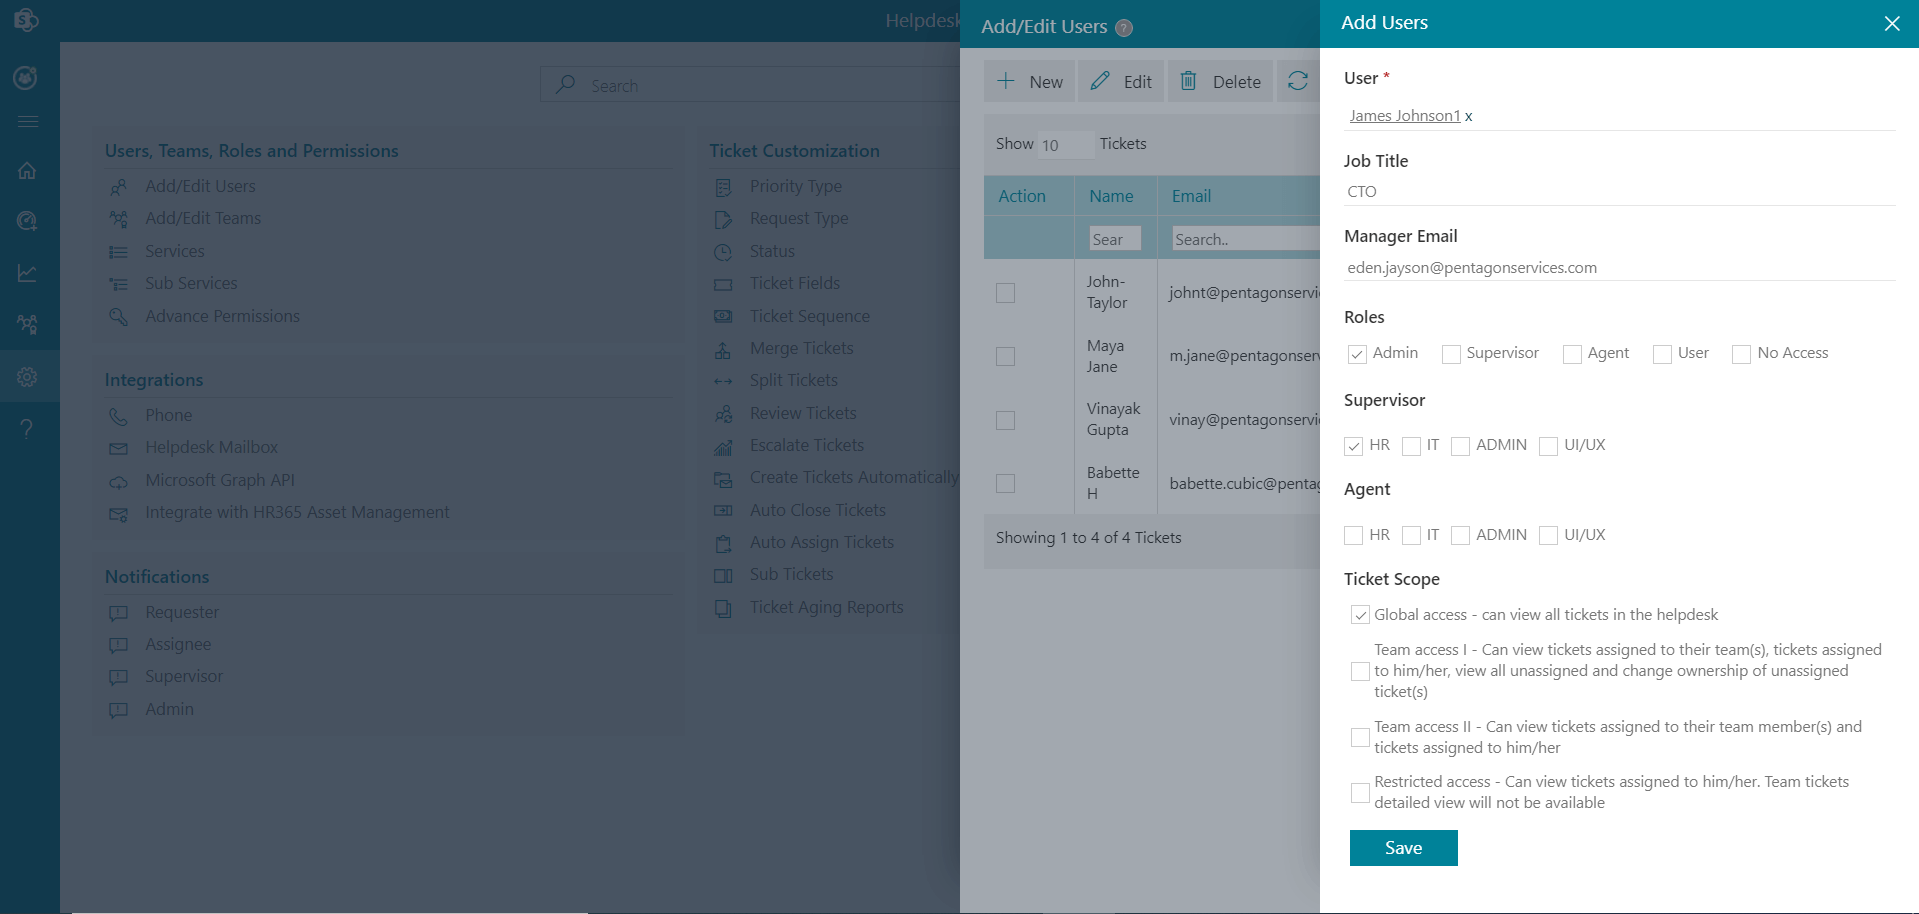Open the Home icon in the sidebar

click(x=27, y=170)
